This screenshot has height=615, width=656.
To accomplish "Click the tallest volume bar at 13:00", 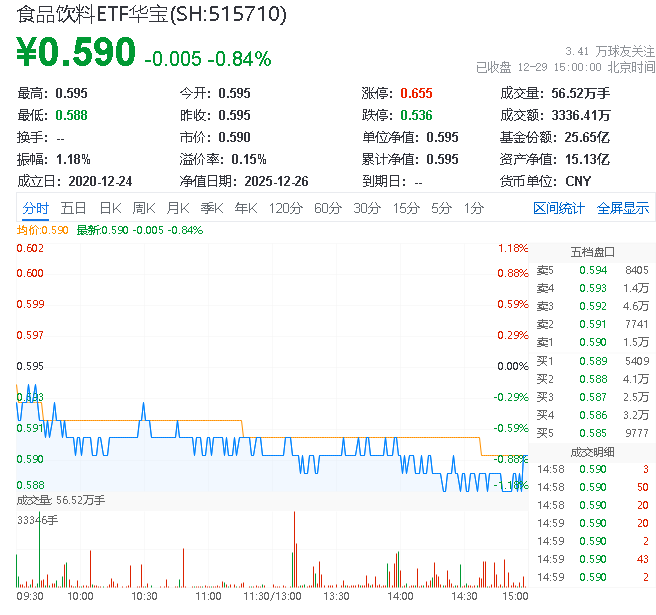I will [295, 550].
